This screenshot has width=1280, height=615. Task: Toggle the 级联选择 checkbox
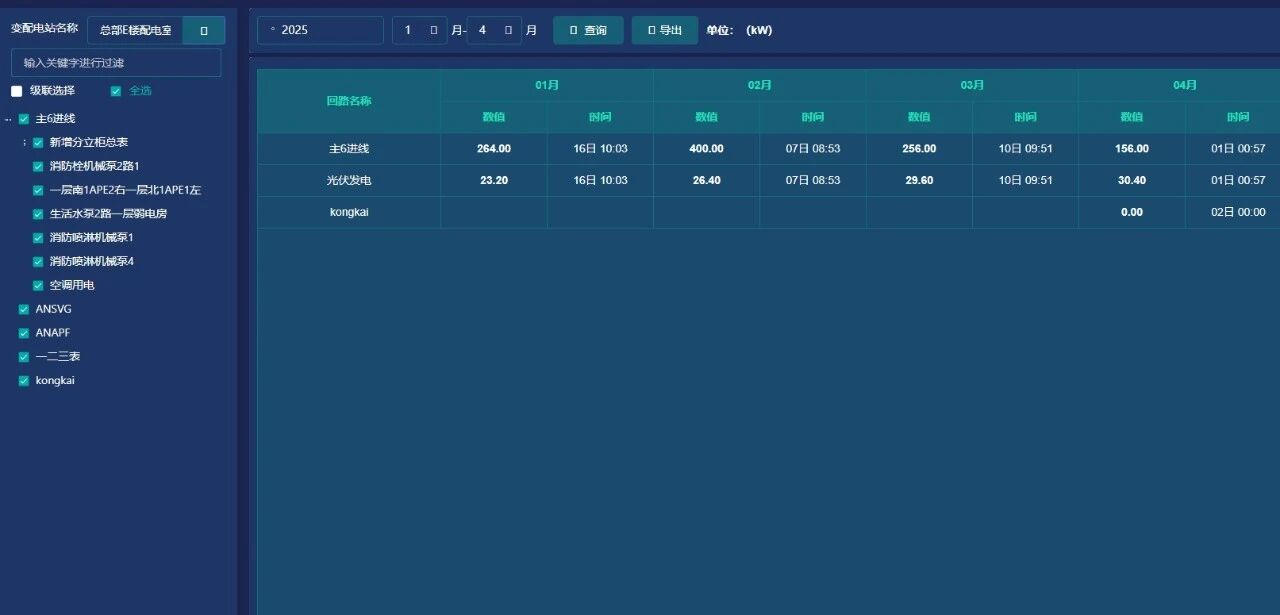click(16, 91)
